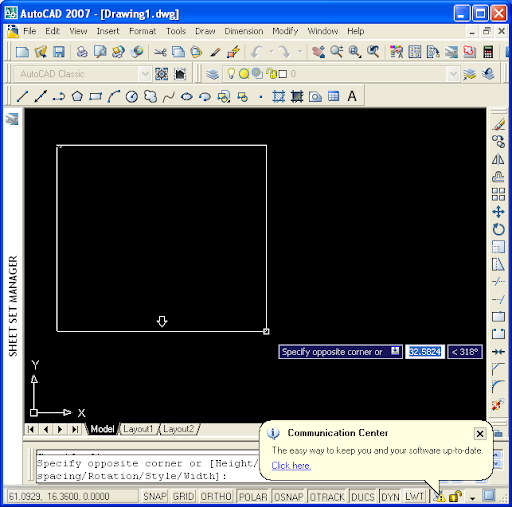
Task: Click the Move tool
Action: [x=498, y=212]
